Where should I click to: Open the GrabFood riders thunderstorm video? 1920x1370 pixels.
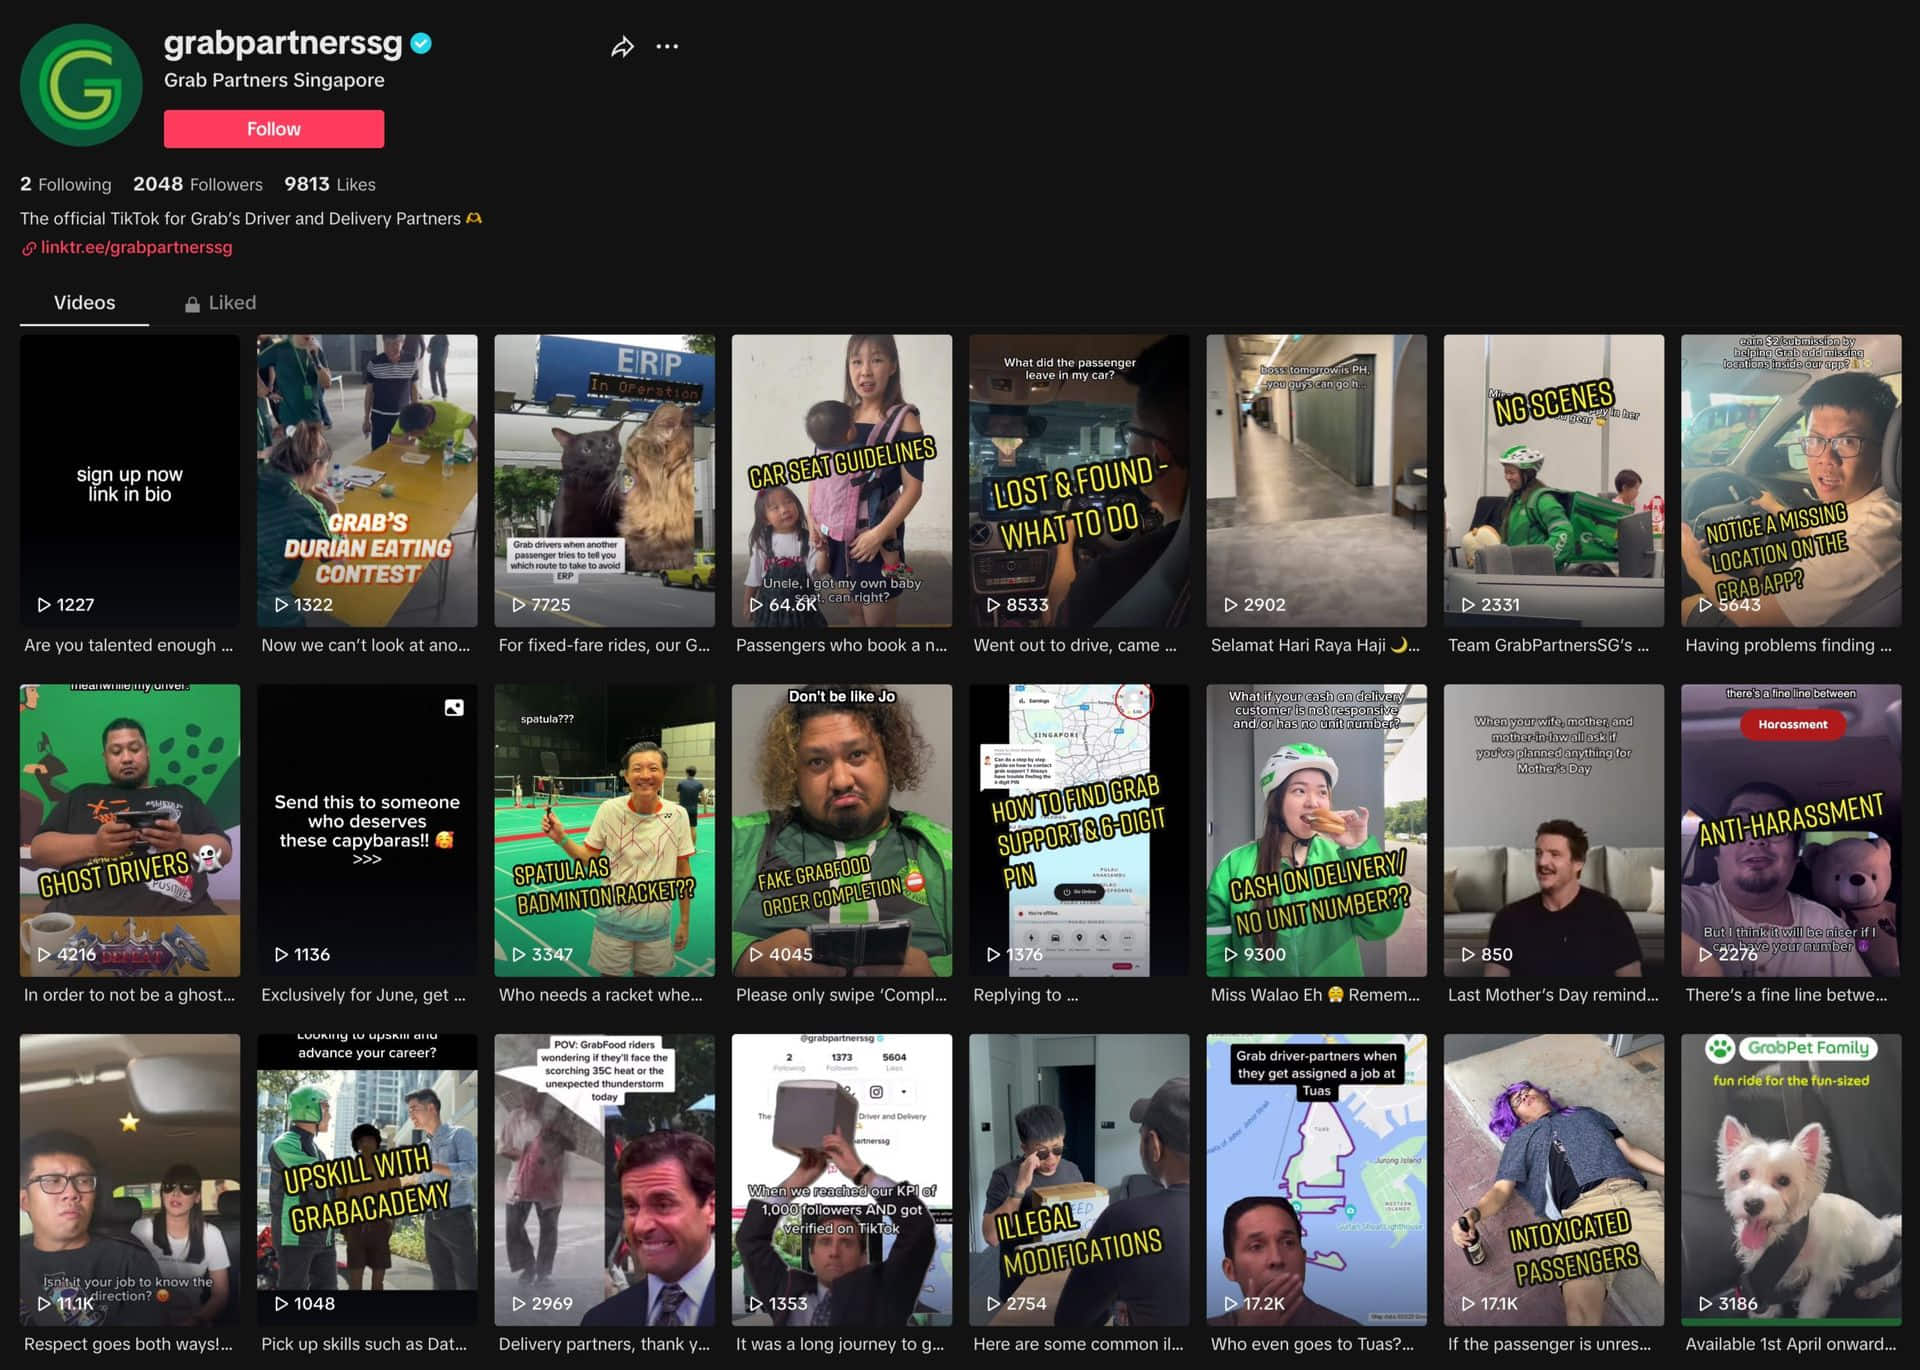604,1180
